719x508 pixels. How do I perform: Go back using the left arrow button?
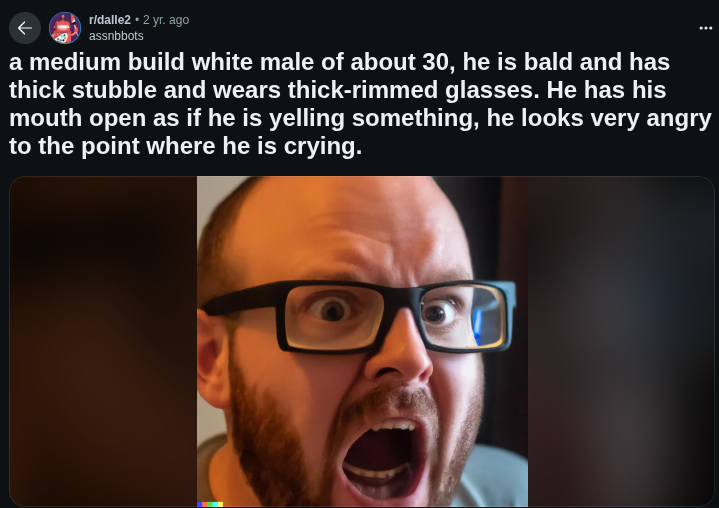[25, 28]
